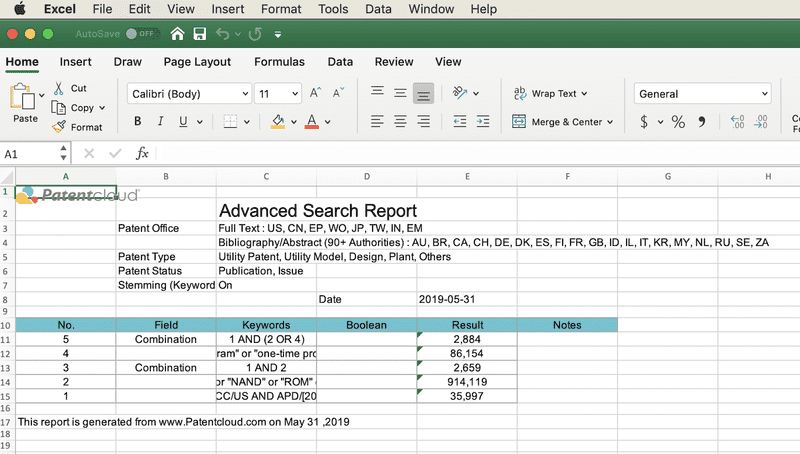Open the undo history dropdown arrow

point(238,34)
